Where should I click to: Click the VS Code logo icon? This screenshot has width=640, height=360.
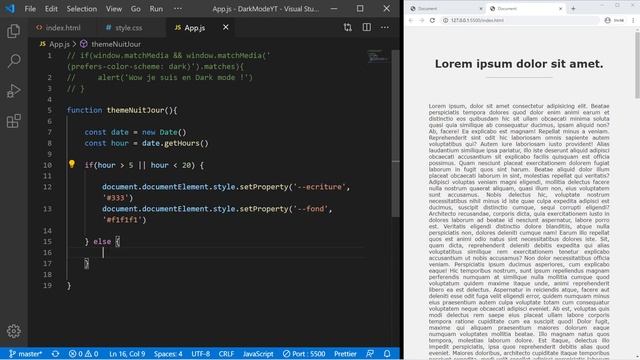pos(10,9)
